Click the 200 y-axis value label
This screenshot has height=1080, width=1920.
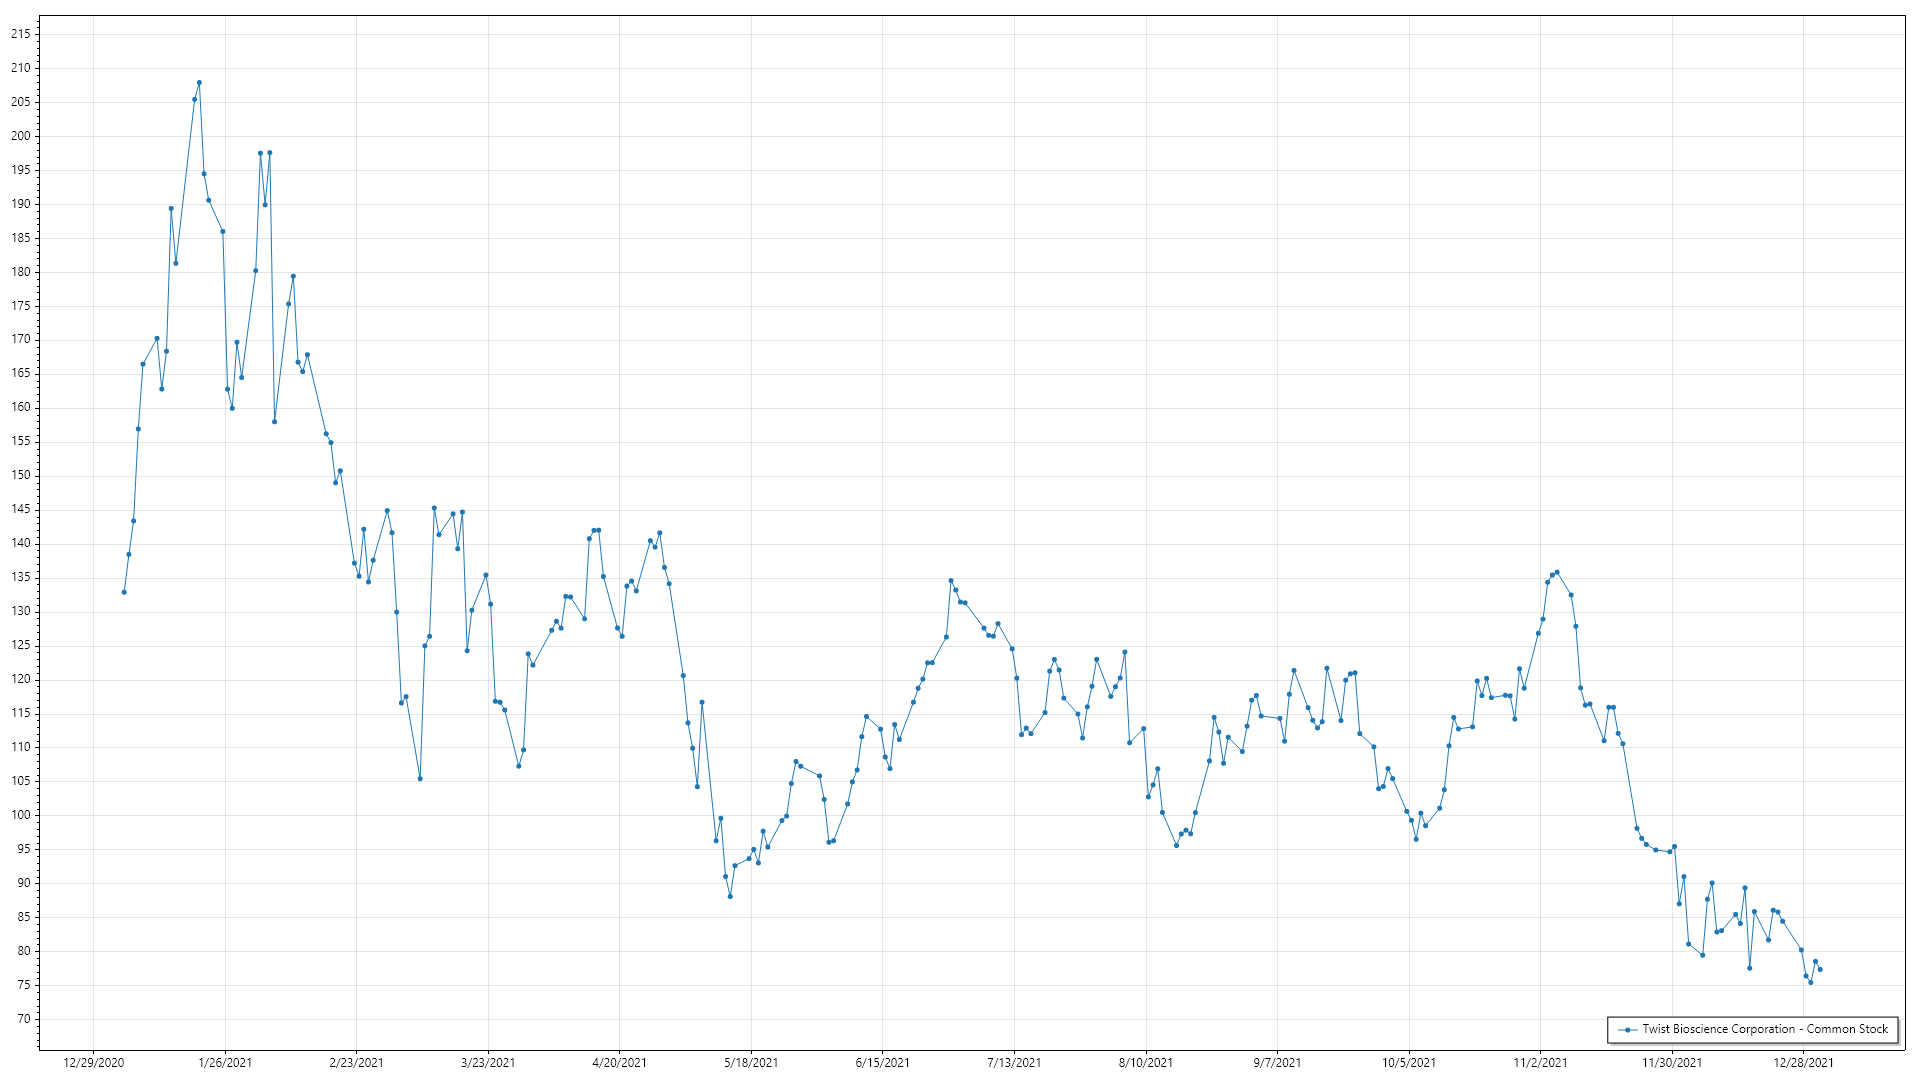(21, 136)
